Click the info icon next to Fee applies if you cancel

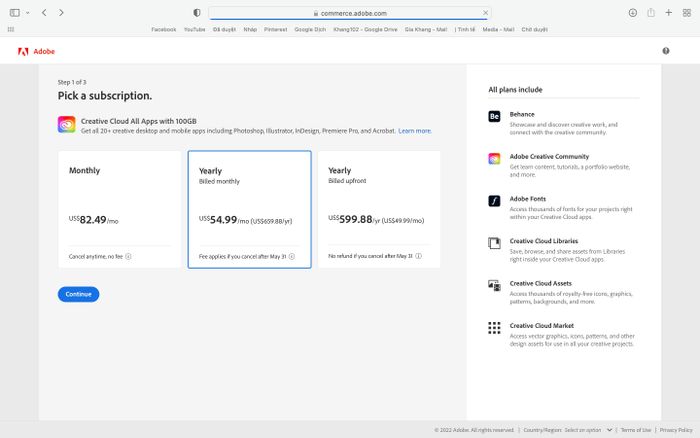(x=292, y=256)
